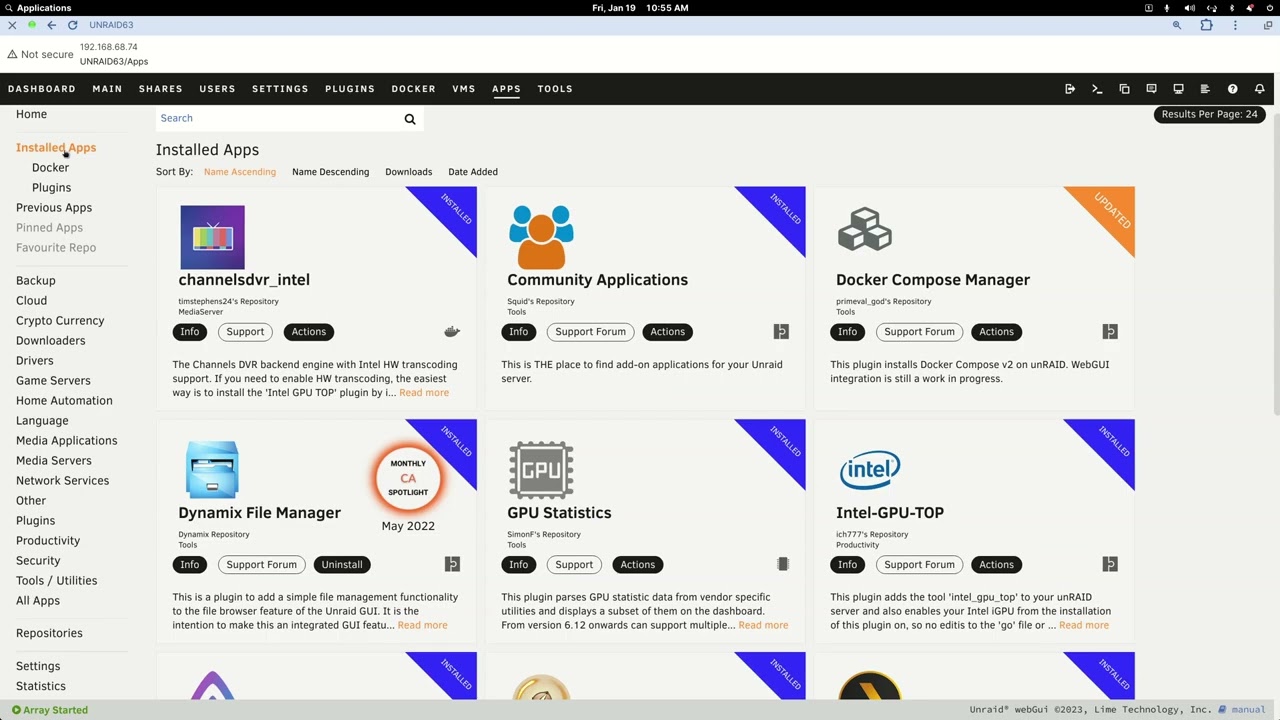Viewport: 1280px width, 720px height.
Task: Click the Bluetooth icon in system tray
Action: pyautogui.click(x=1231, y=8)
